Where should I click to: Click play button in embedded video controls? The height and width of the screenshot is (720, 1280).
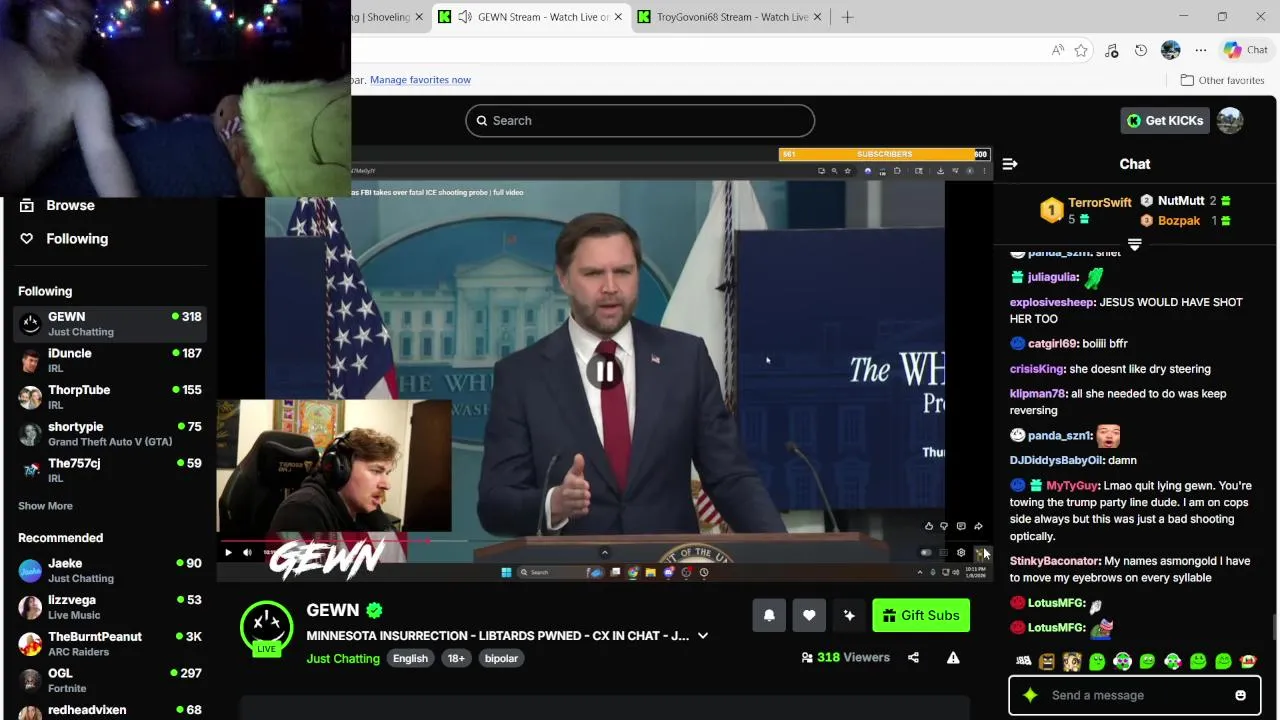228,552
